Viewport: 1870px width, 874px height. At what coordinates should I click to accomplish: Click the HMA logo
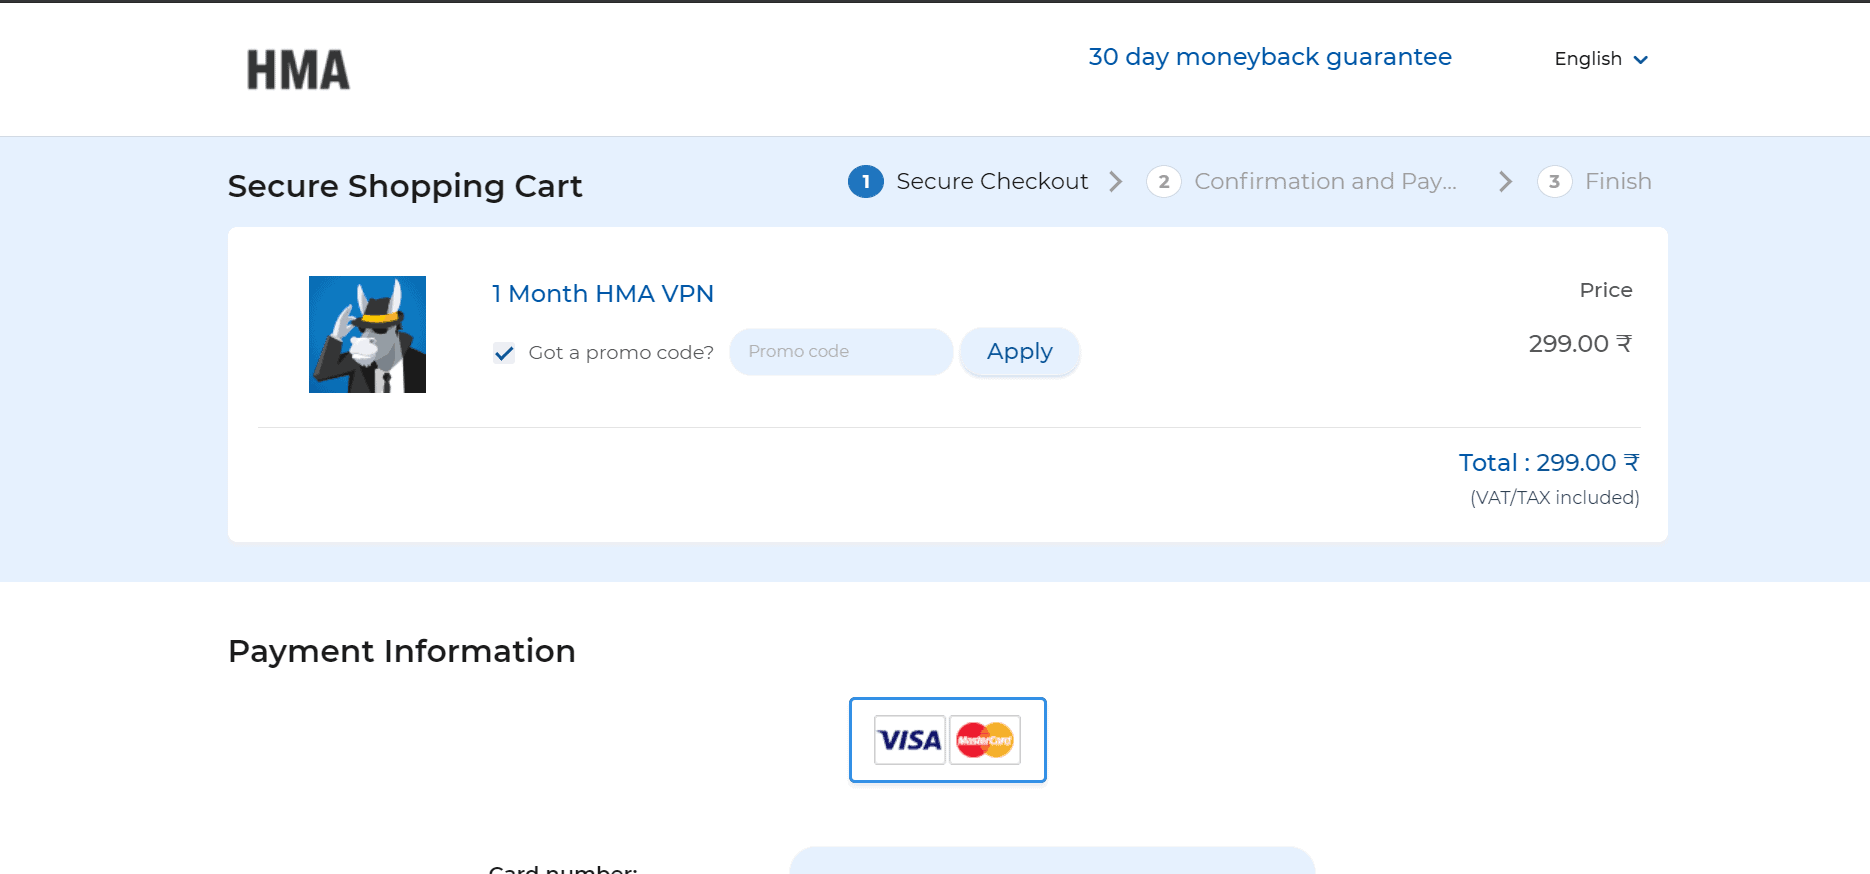pyautogui.click(x=298, y=70)
